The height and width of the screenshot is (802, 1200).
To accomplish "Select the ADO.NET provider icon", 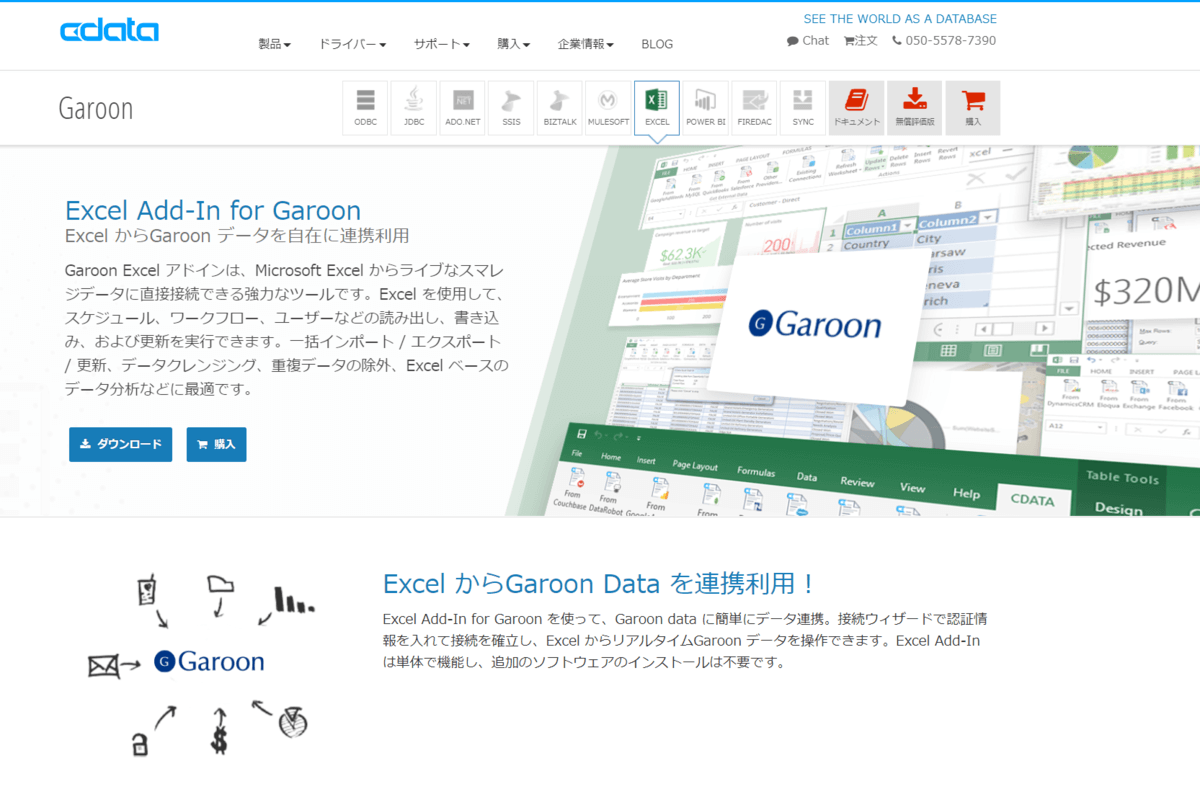I will click(x=462, y=108).
